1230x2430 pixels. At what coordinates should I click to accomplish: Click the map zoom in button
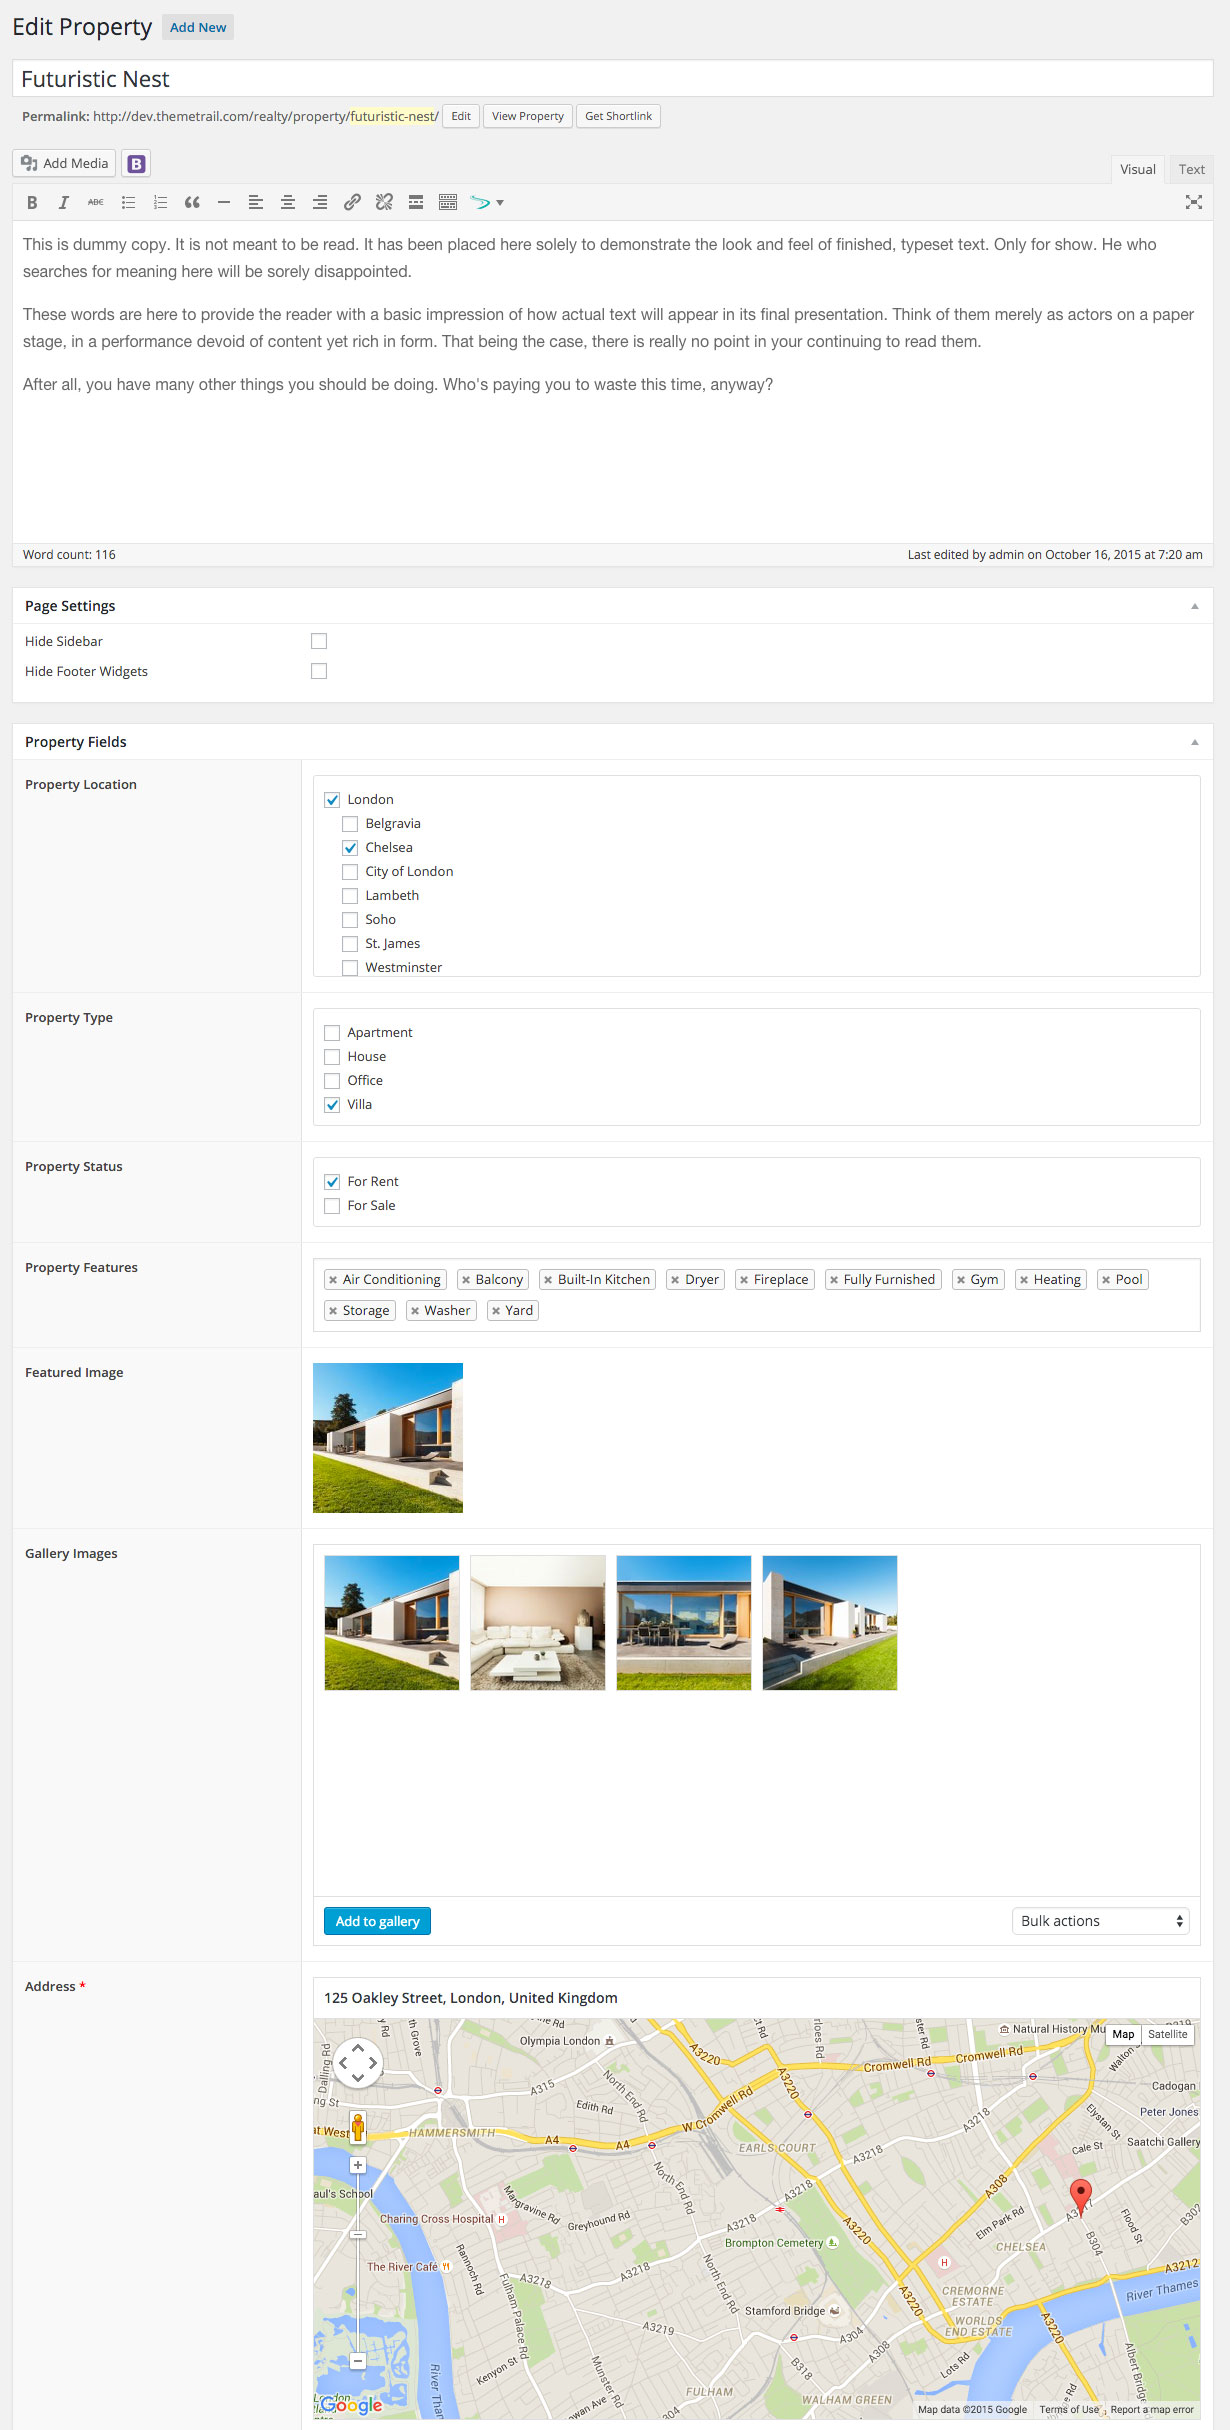click(357, 2165)
